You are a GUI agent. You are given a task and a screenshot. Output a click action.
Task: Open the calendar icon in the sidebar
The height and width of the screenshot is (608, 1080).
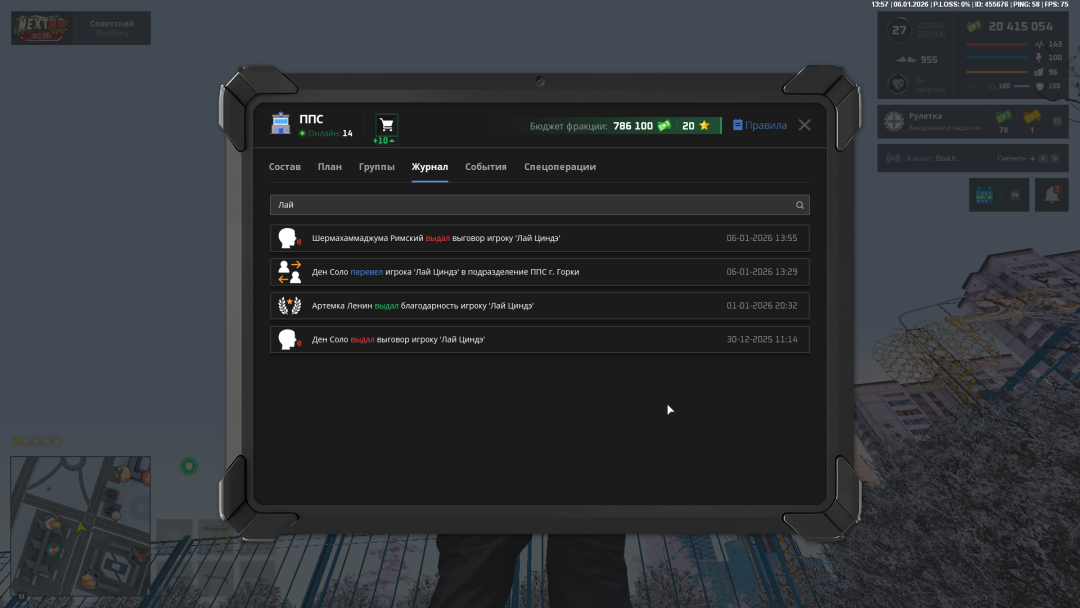coord(985,194)
